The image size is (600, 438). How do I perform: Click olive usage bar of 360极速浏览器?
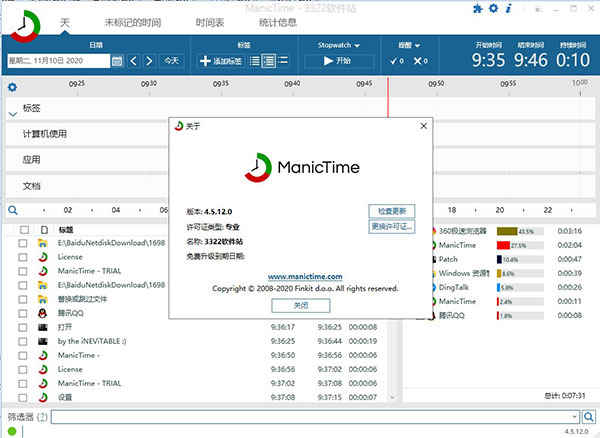click(x=507, y=231)
